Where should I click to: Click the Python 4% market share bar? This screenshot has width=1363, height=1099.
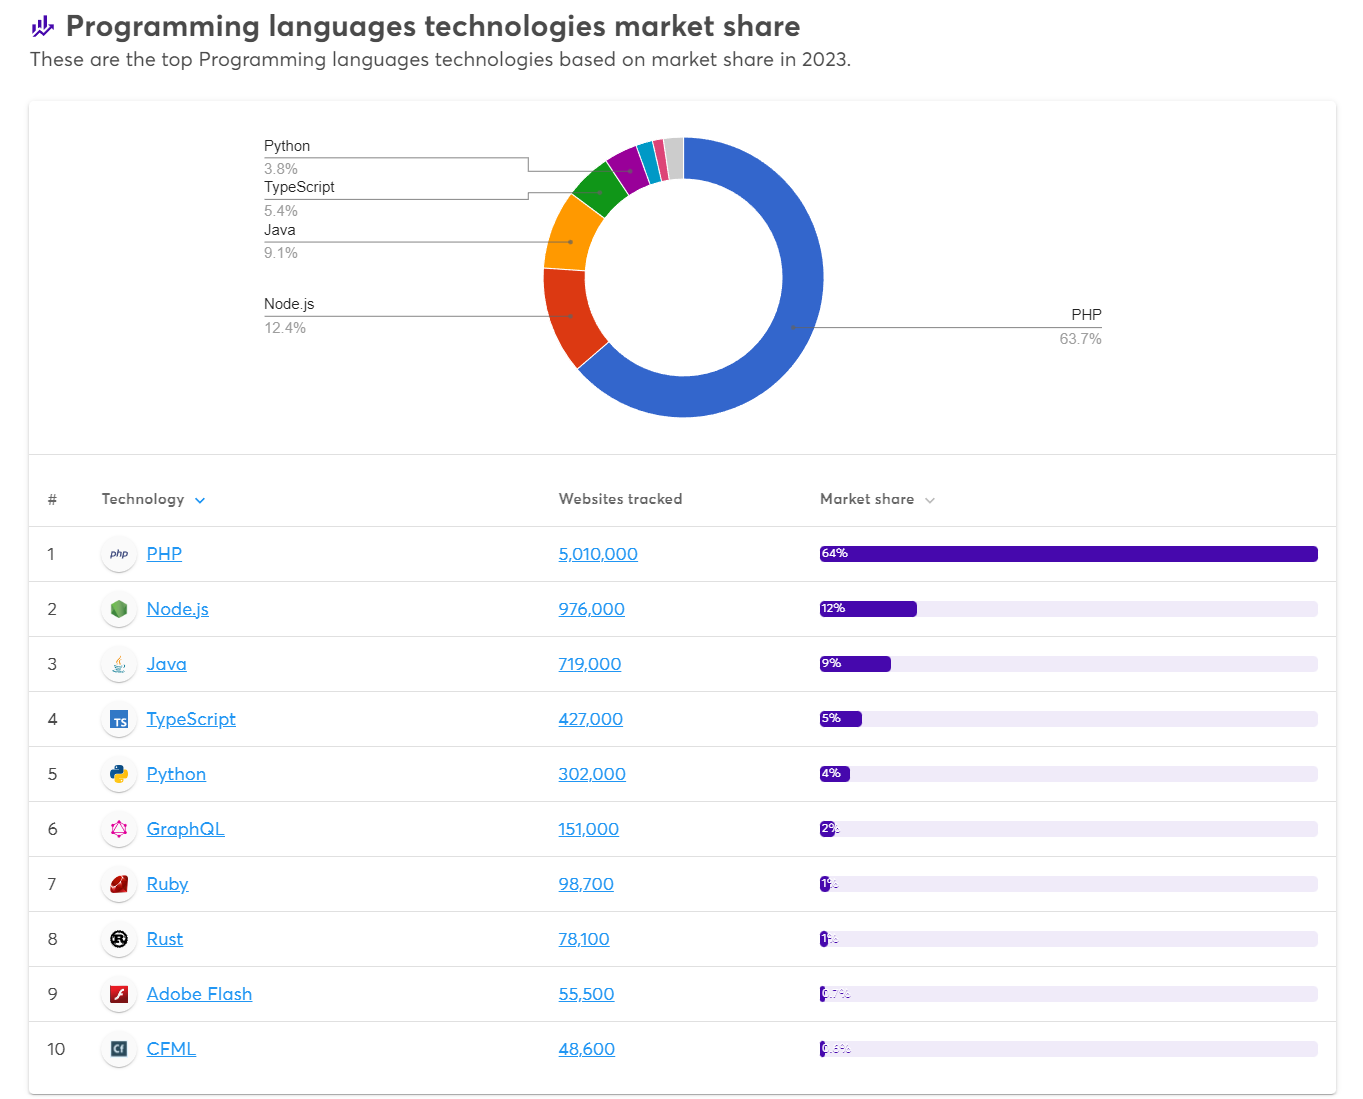[x=835, y=774]
